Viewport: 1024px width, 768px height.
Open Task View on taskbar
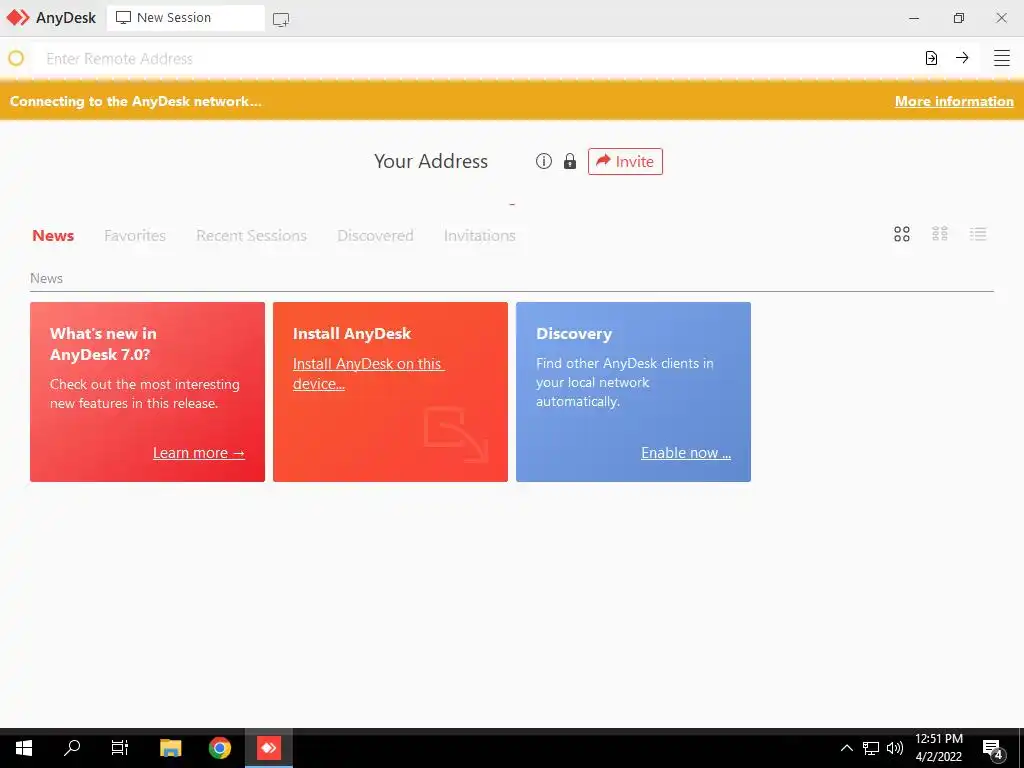[120, 748]
